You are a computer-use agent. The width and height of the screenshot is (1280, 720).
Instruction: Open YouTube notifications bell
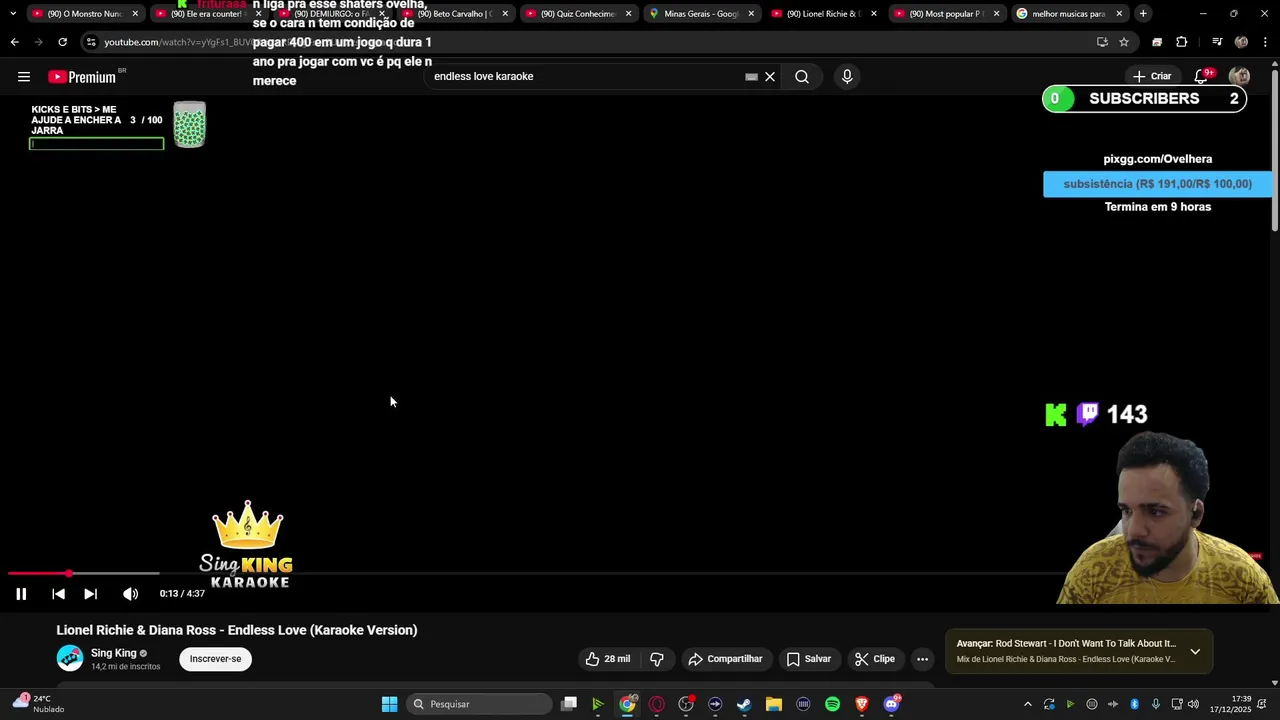pos(1202,77)
